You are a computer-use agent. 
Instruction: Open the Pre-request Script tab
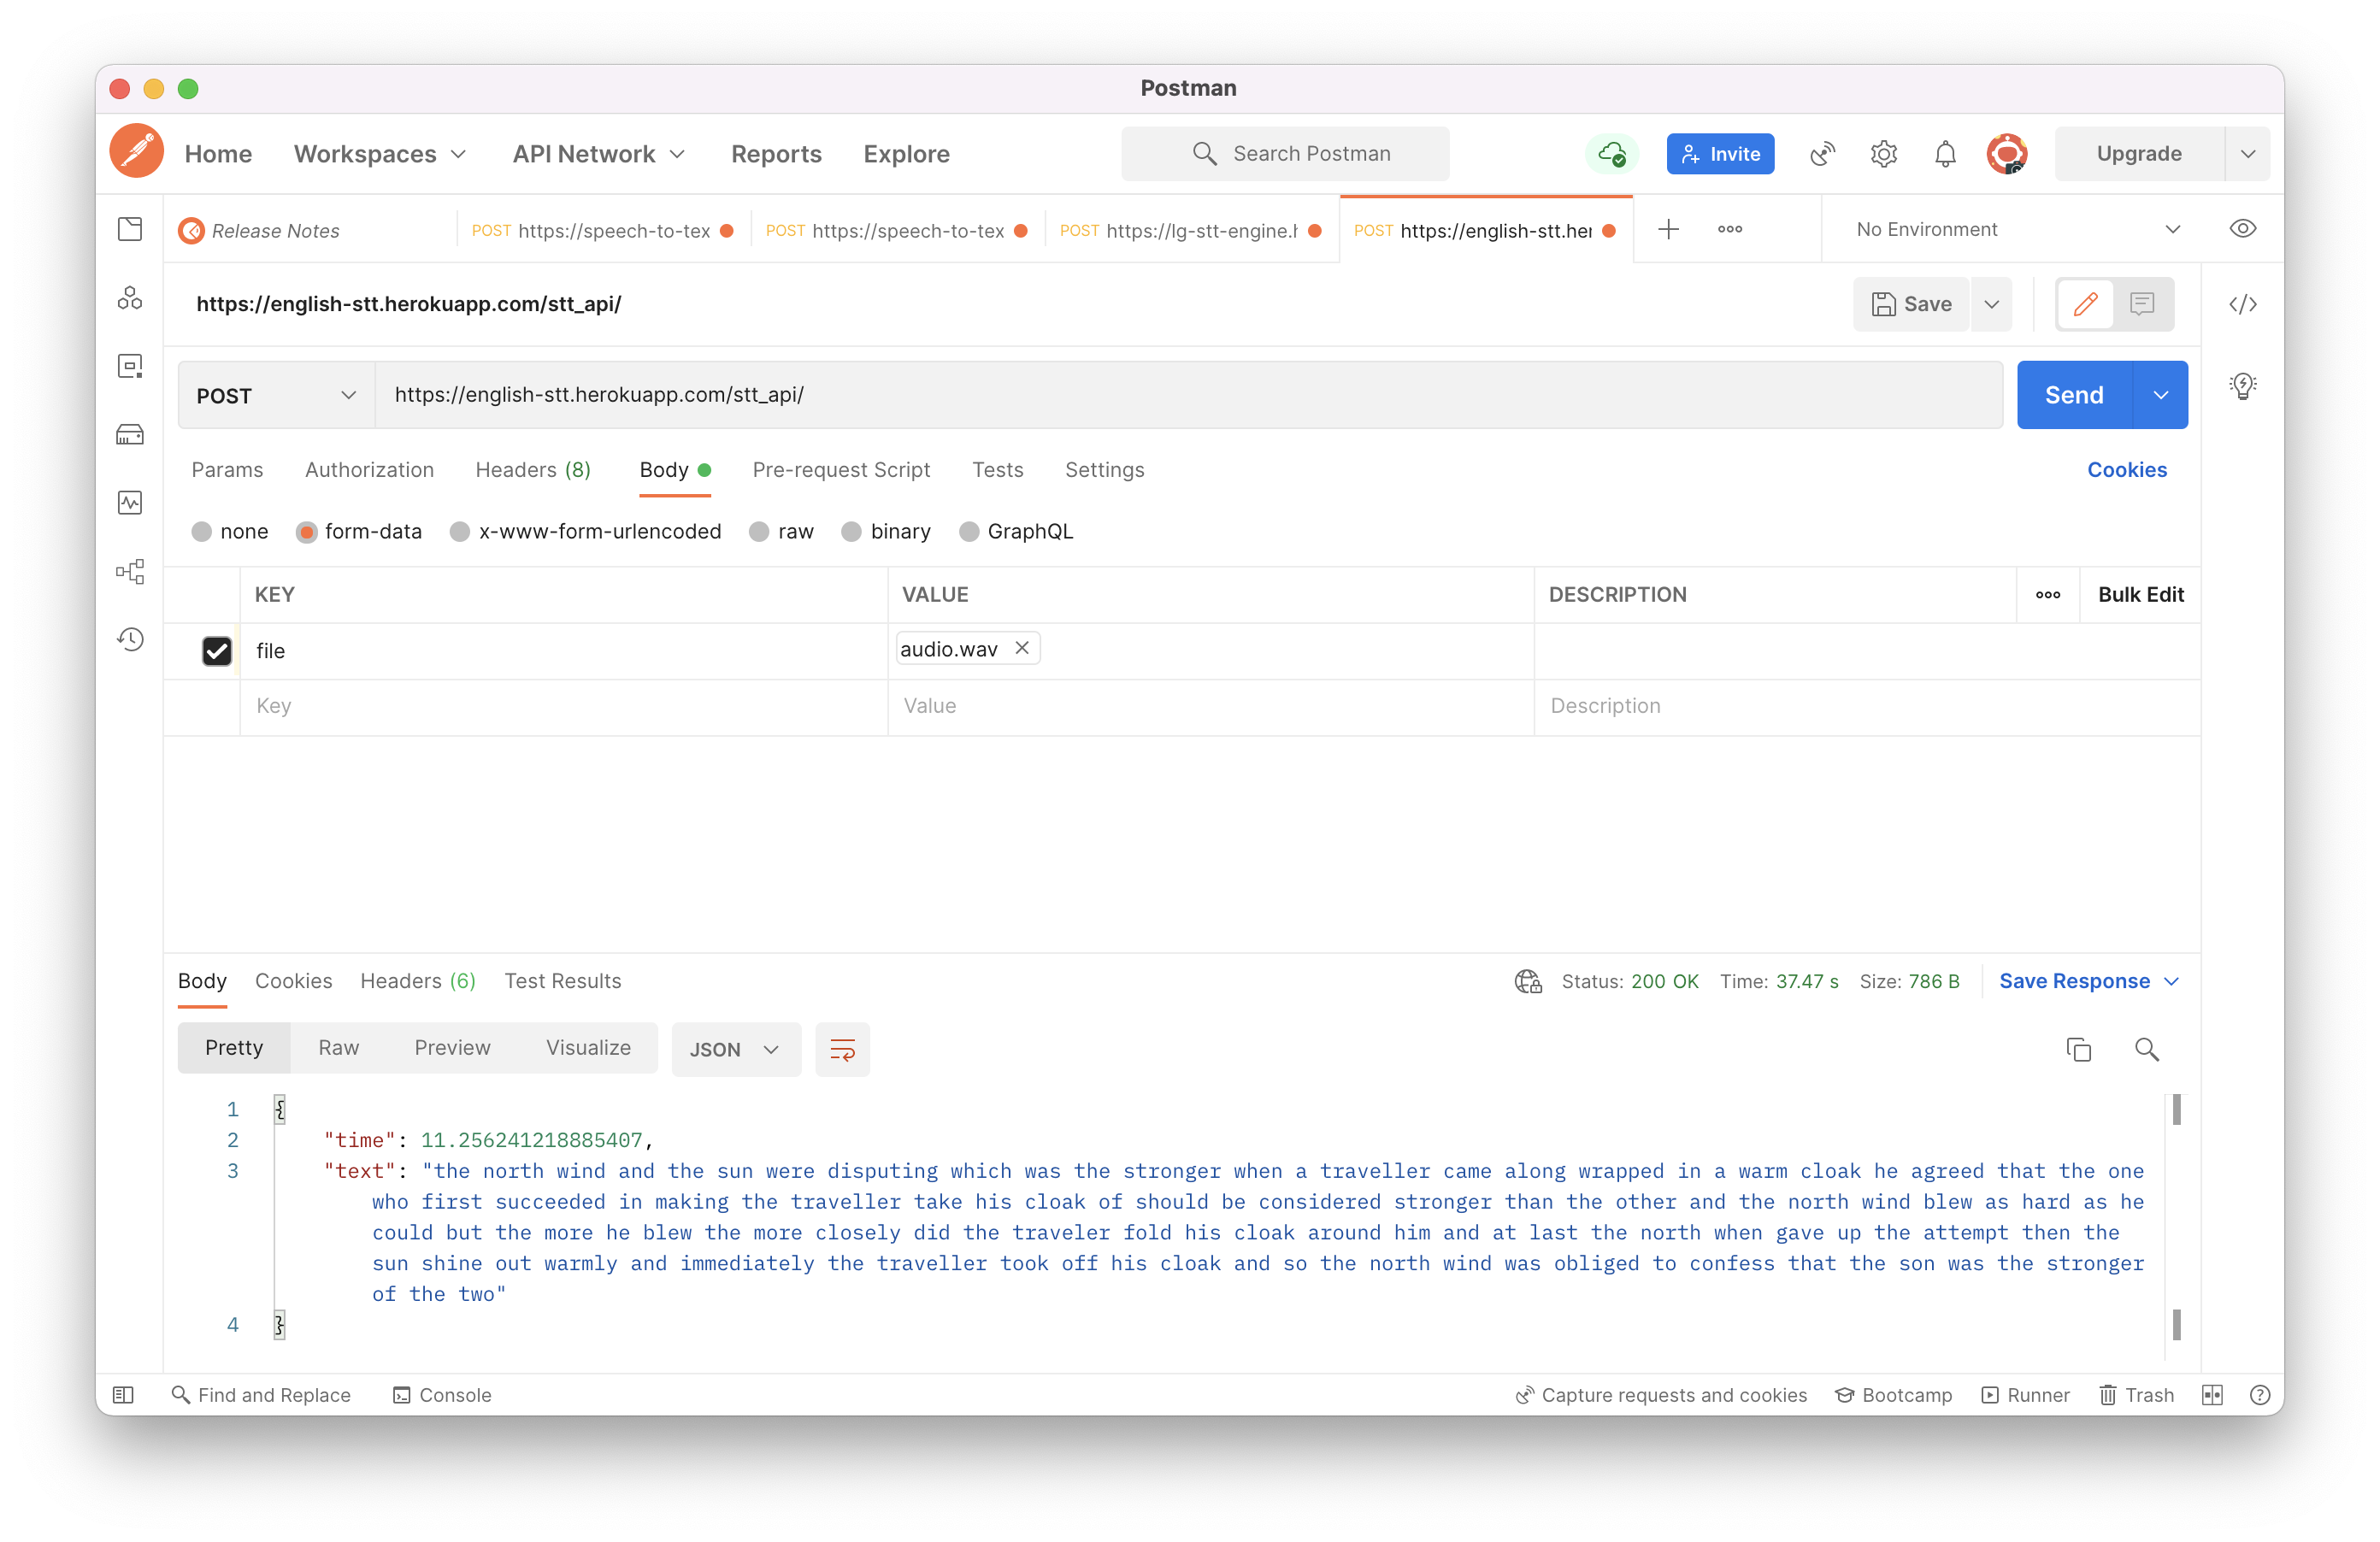pyautogui.click(x=841, y=470)
